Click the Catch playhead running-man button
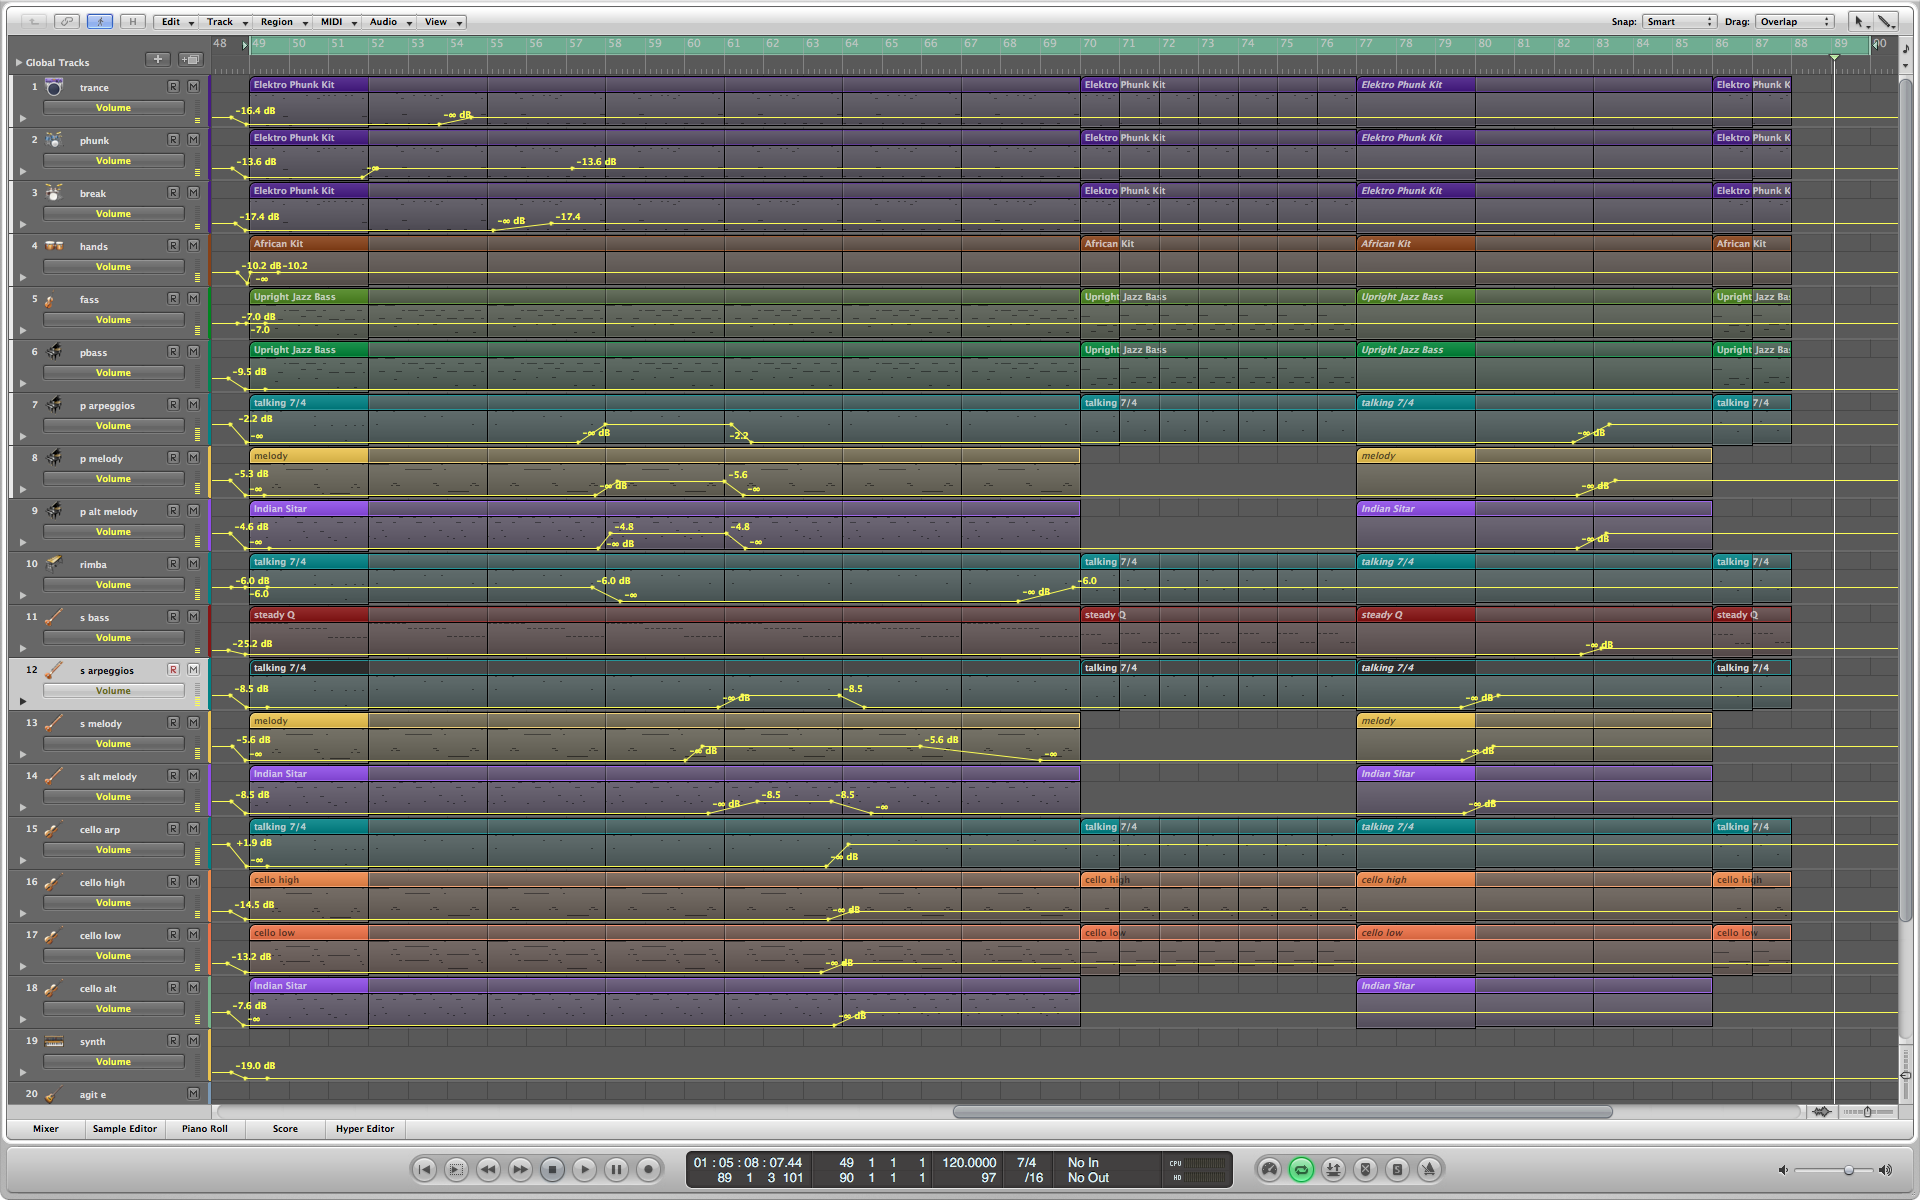This screenshot has width=1920, height=1200. click(100, 21)
